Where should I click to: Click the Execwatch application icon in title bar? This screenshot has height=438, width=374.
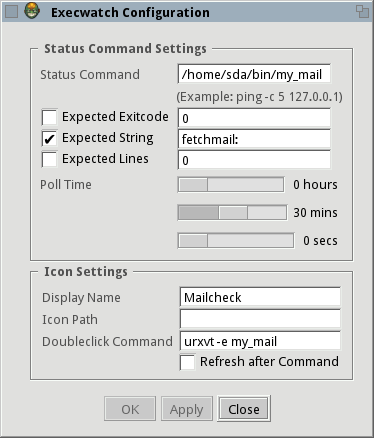tap(32, 11)
